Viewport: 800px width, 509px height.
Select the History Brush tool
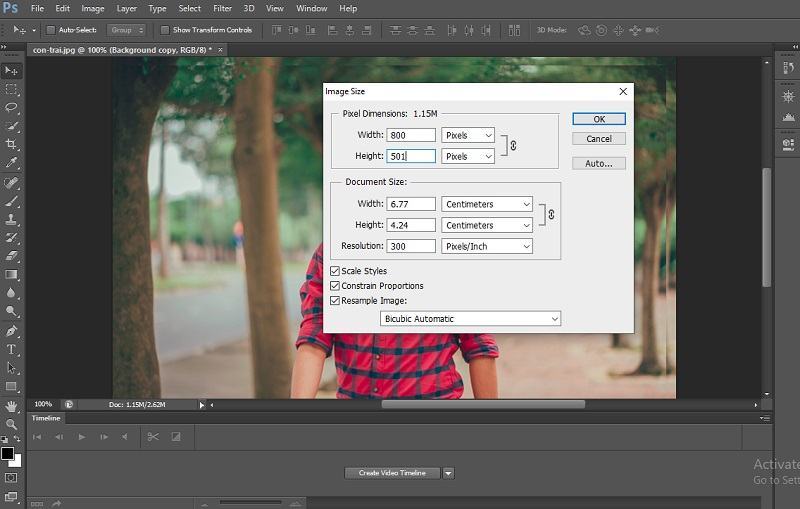tap(11, 238)
